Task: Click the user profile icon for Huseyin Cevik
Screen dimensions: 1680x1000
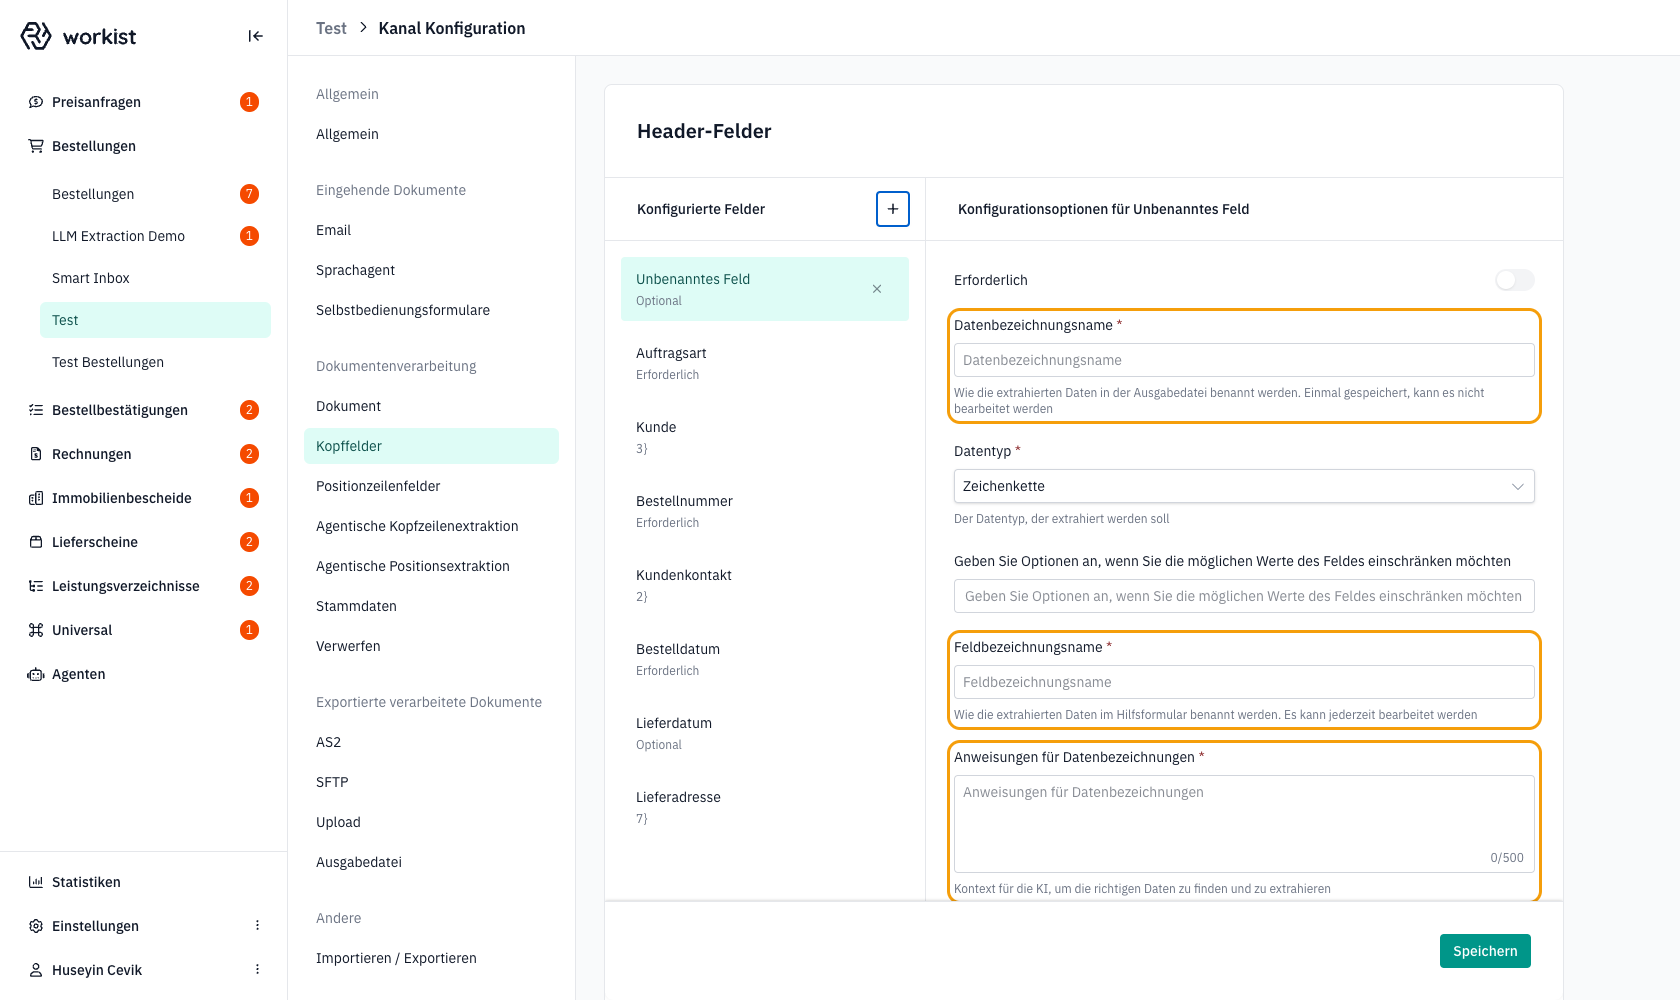Action: [36, 970]
